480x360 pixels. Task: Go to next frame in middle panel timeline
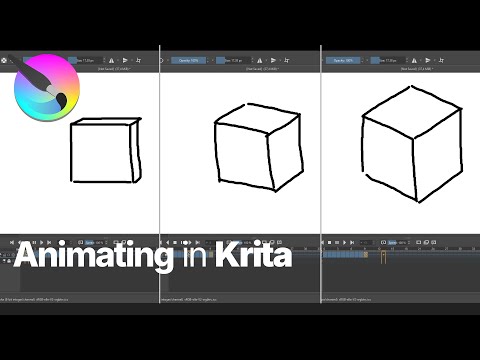pyautogui.click(x=198, y=242)
